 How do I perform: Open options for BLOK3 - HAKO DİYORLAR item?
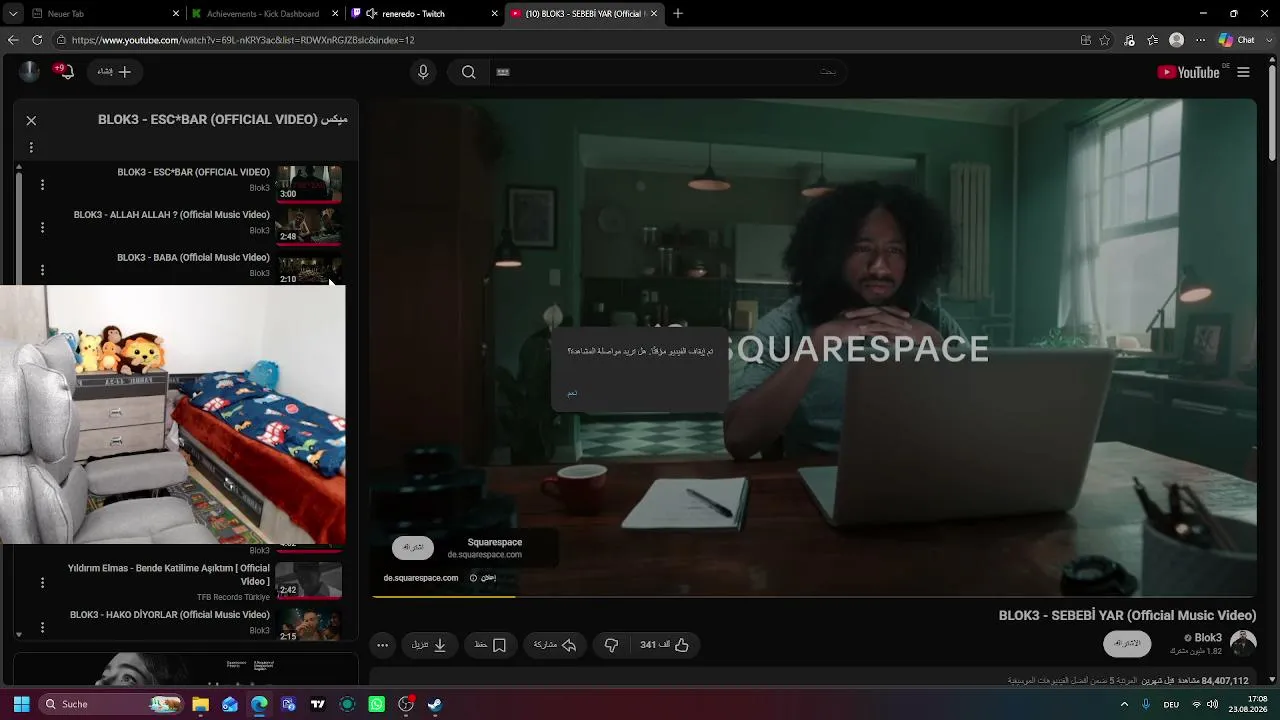(x=42, y=627)
